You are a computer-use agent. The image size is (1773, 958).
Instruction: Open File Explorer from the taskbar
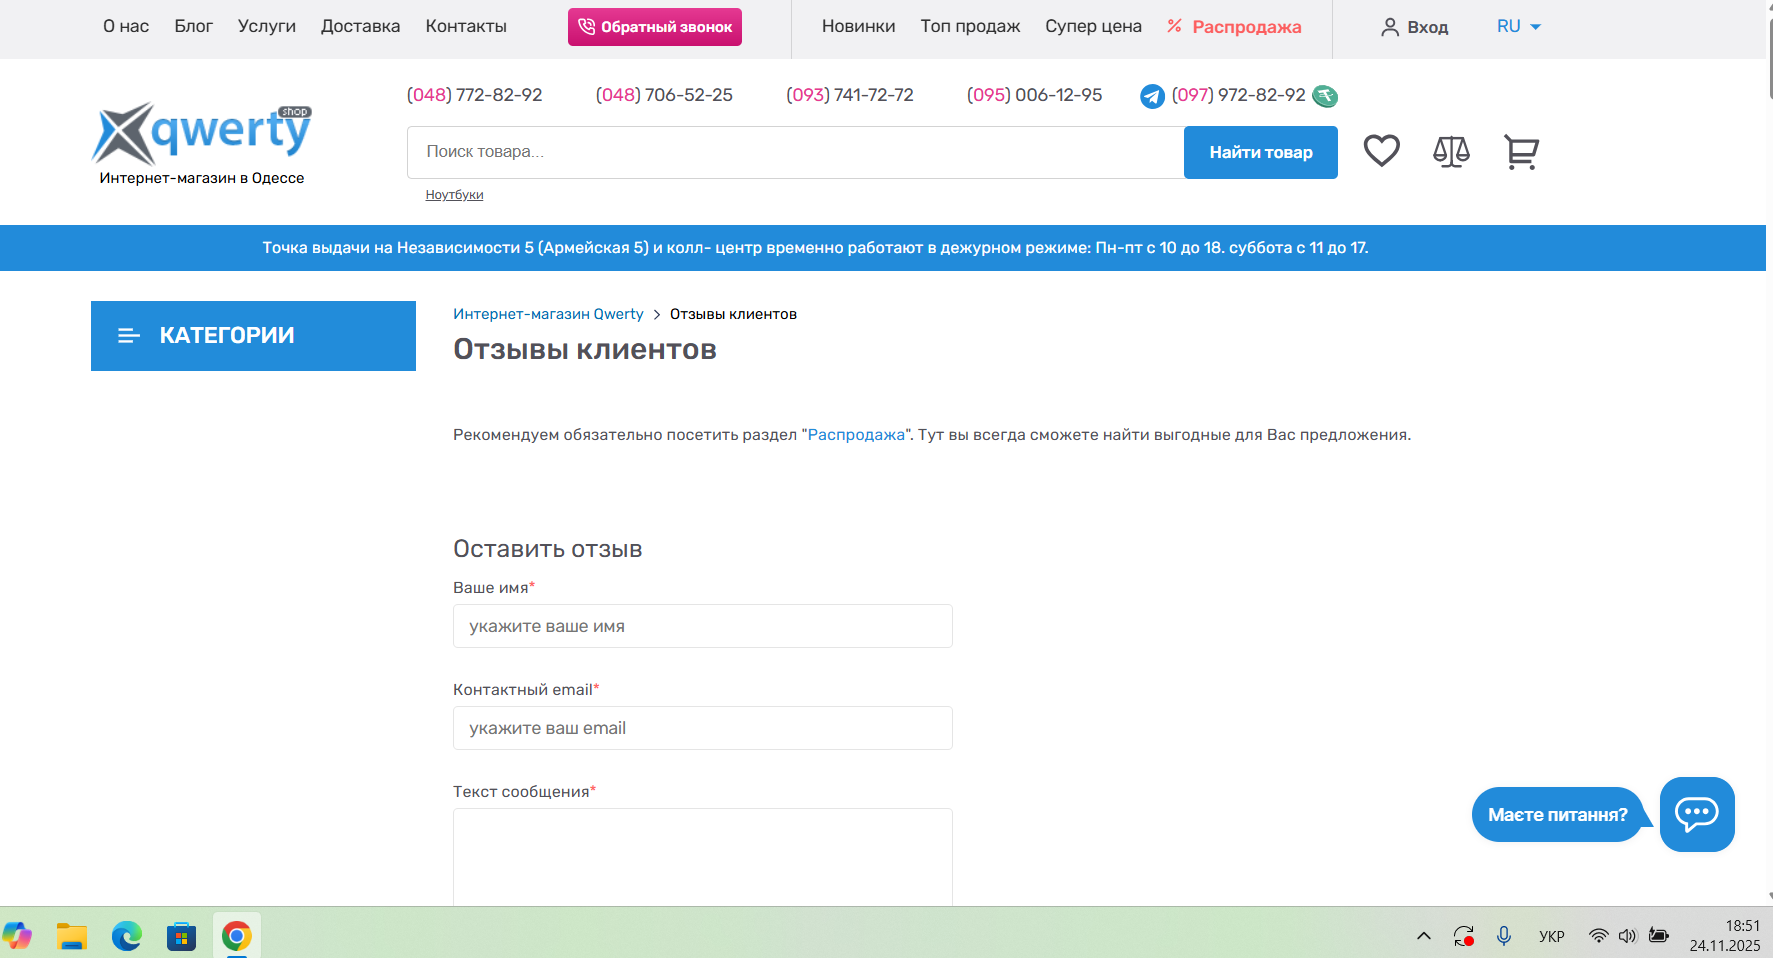pos(72,936)
